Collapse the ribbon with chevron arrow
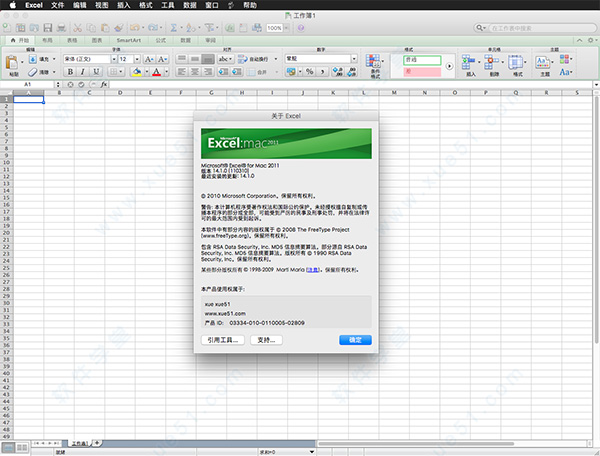Viewport: 600px width, 456px height. click(x=580, y=40)
